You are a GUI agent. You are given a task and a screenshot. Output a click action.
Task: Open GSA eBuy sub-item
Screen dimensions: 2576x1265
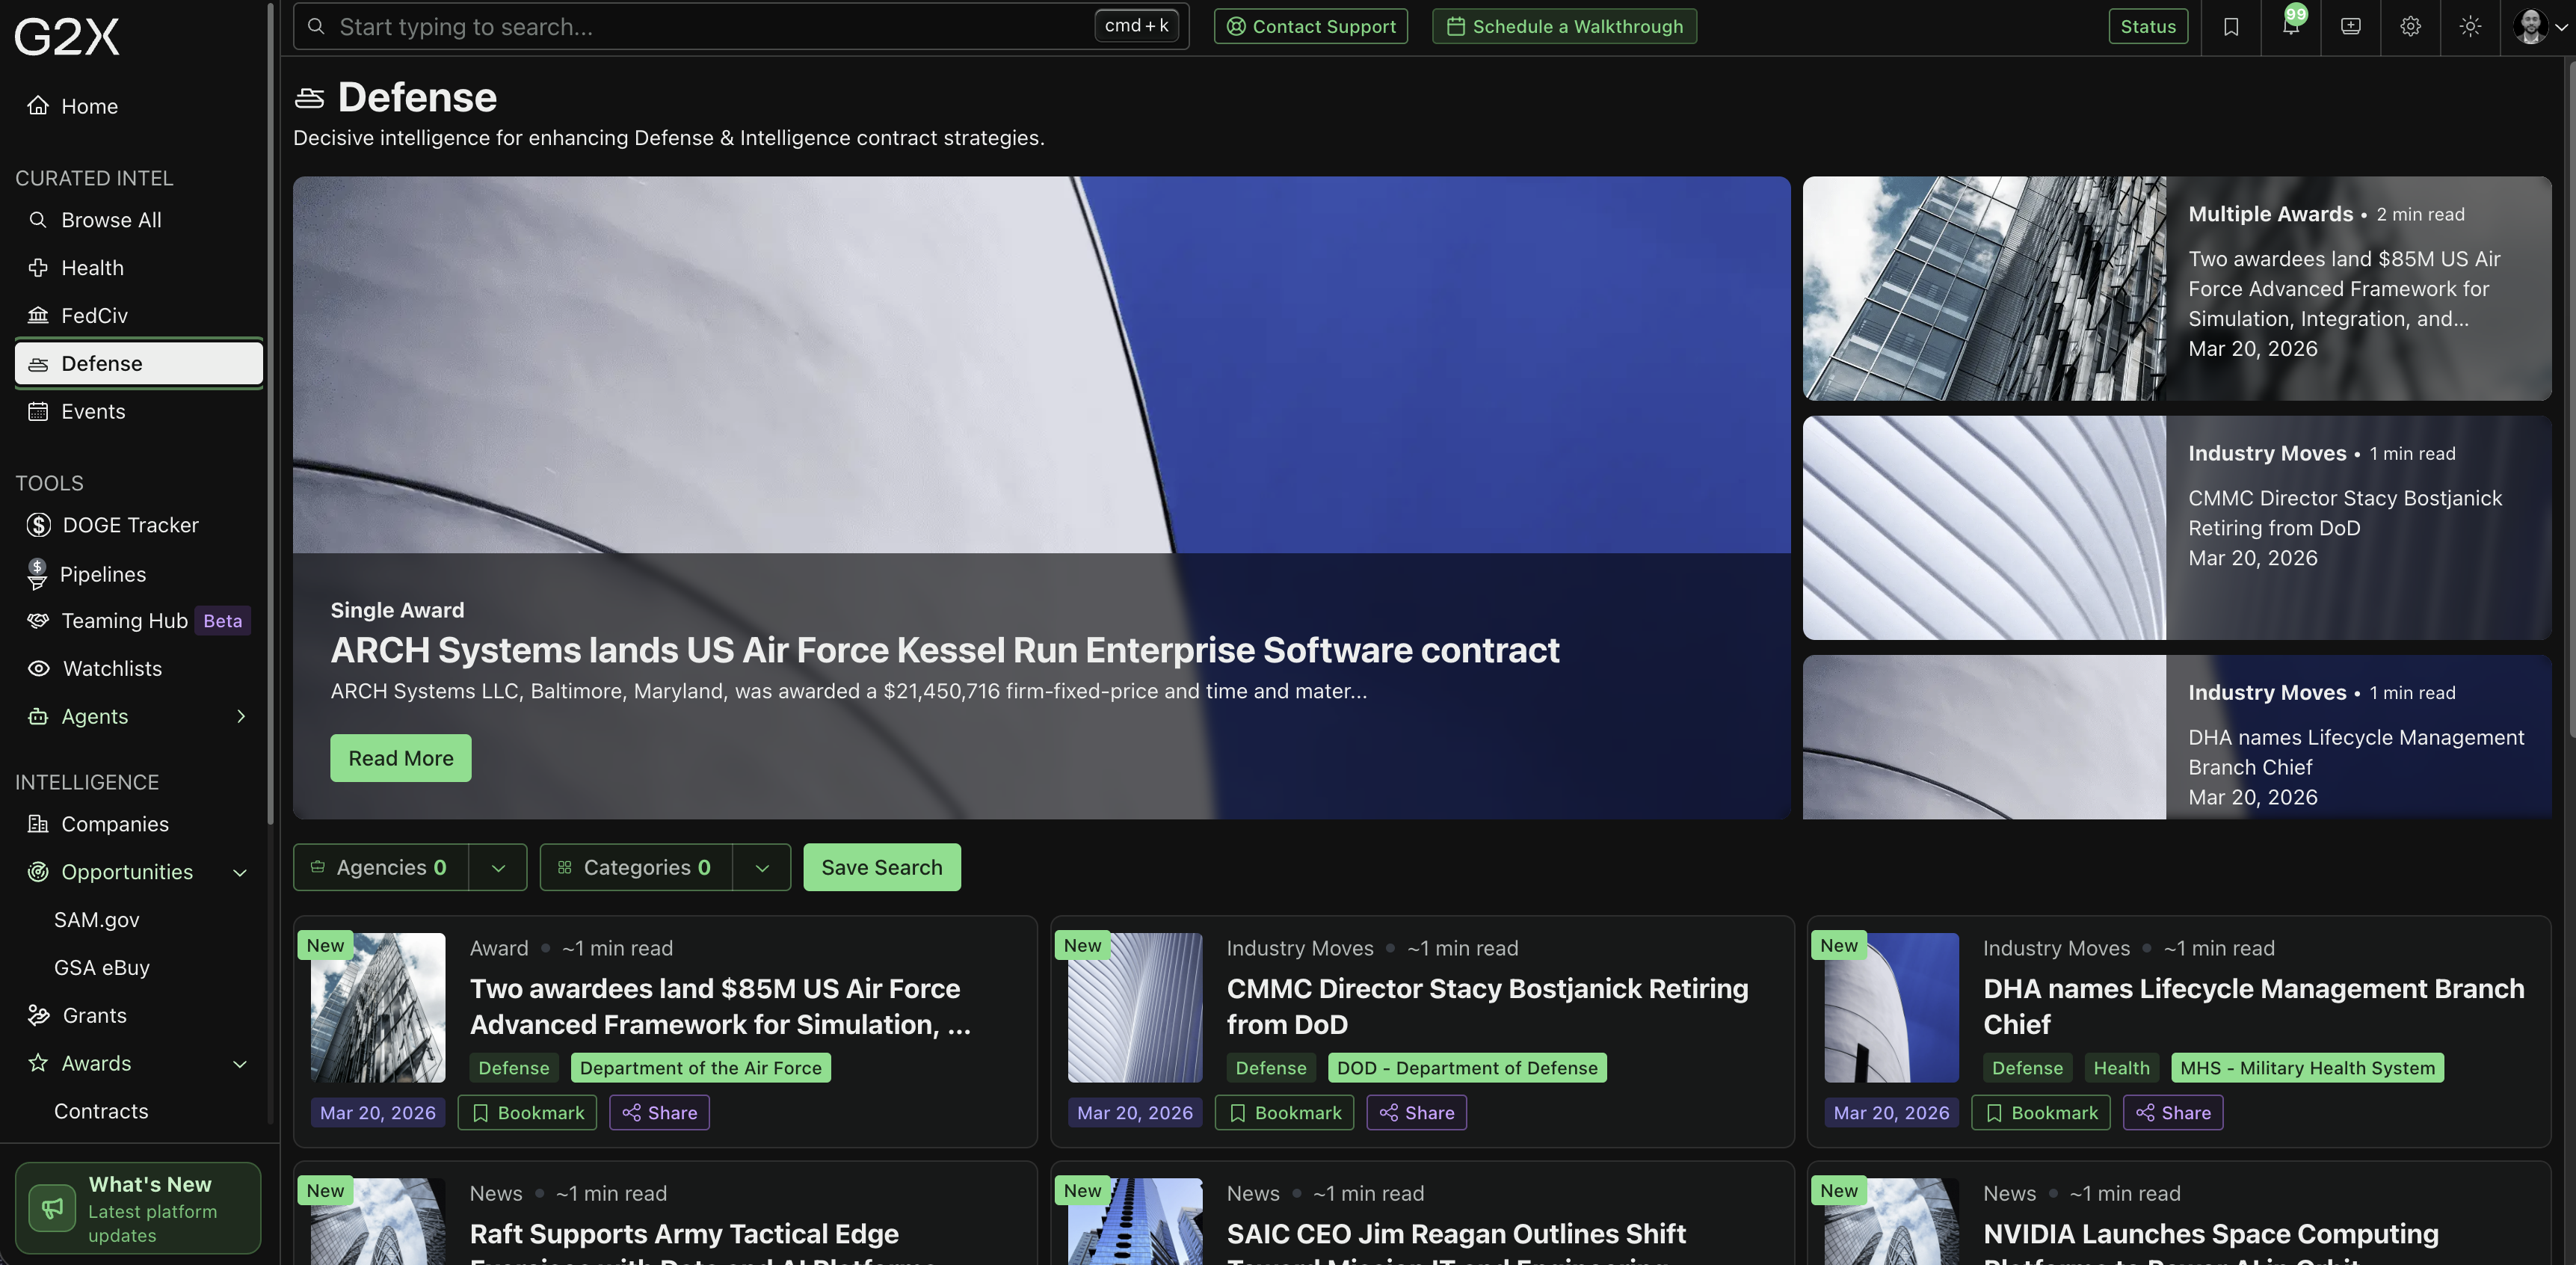[x=102, y=968]
